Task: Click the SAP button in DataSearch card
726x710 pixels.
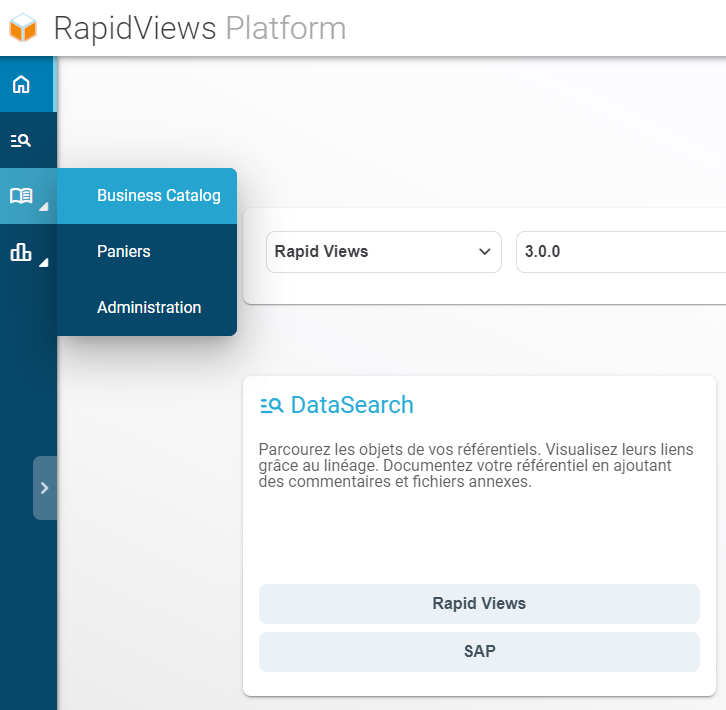Action: (479, 651)
